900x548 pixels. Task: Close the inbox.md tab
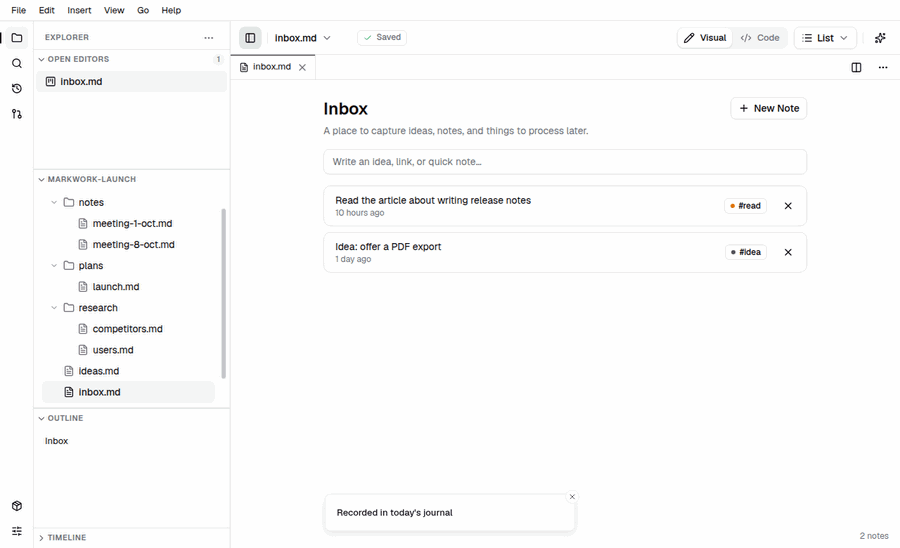(302, 67)
